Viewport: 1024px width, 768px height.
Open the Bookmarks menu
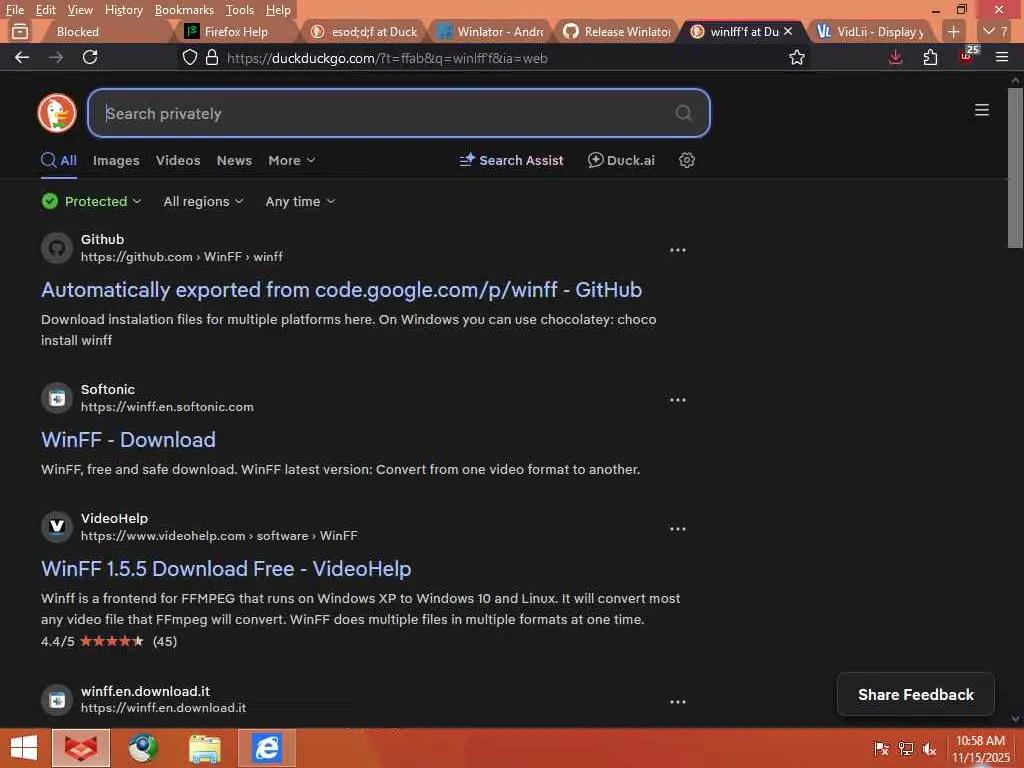pyautogui.click(x=184, y=10)
